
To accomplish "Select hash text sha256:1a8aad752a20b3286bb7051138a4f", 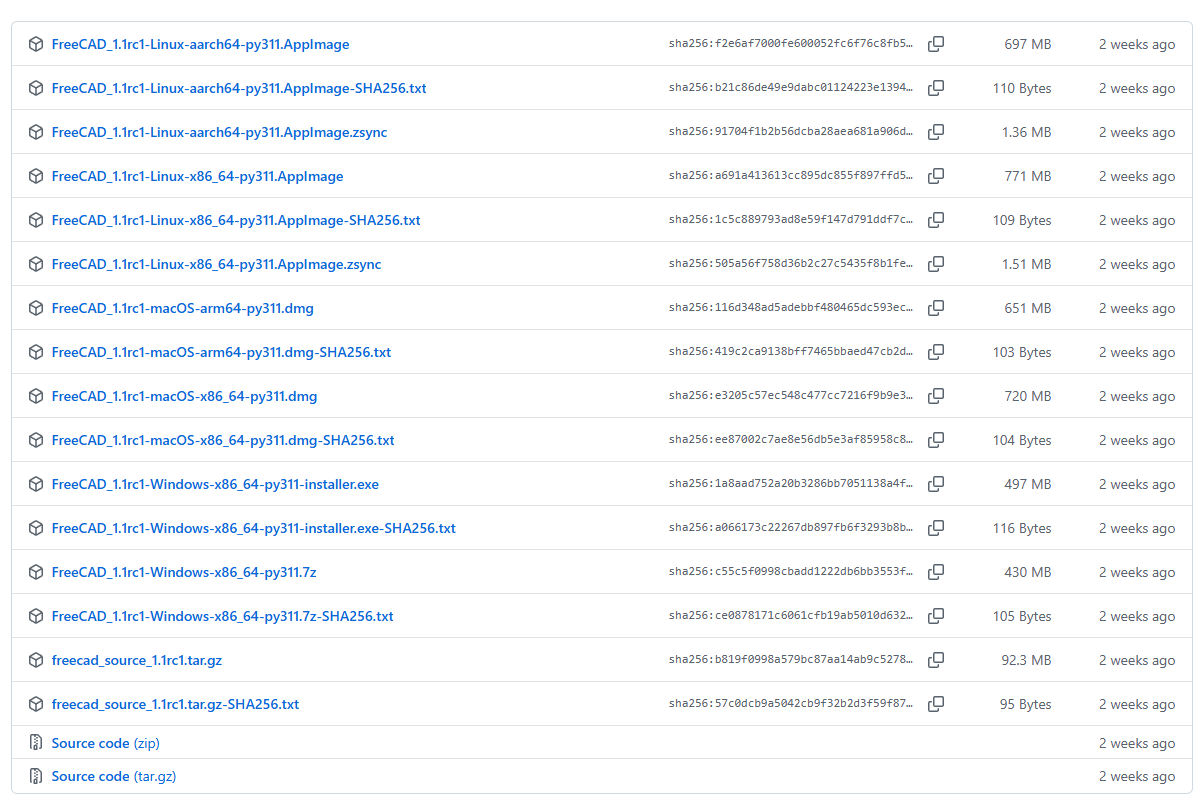I will [791, 484].
